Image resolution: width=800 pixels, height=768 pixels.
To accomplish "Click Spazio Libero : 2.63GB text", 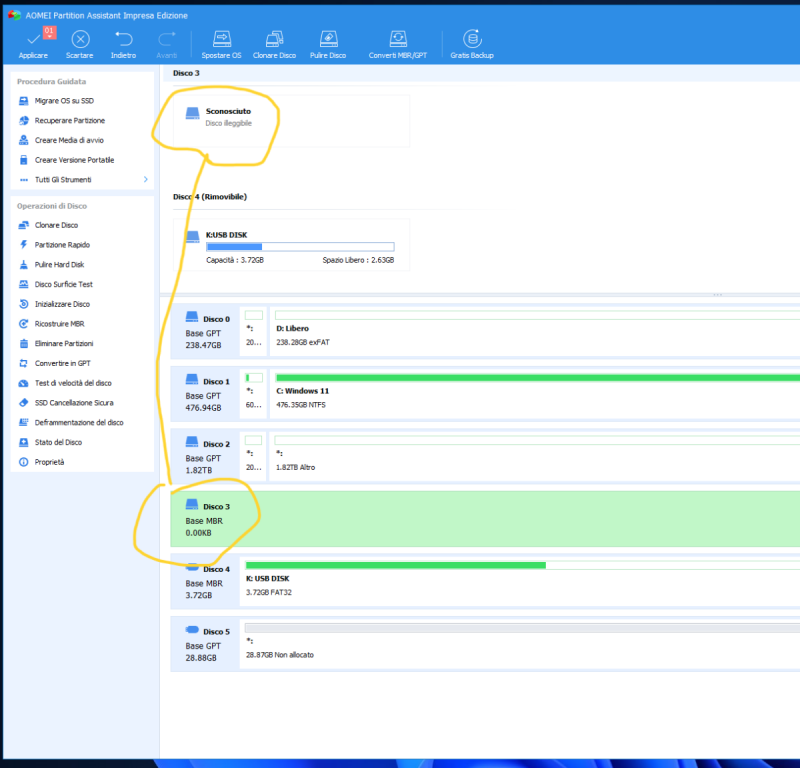I will click(x=358, y=260).
